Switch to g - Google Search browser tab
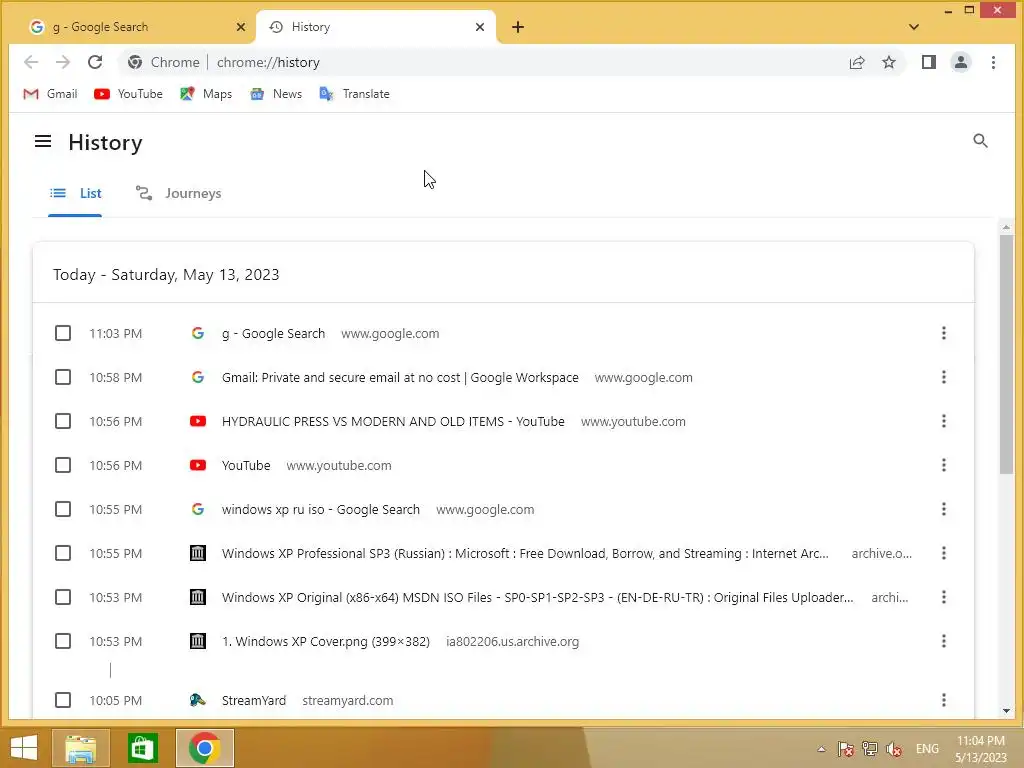1024x768 pixels. (135, 27)
